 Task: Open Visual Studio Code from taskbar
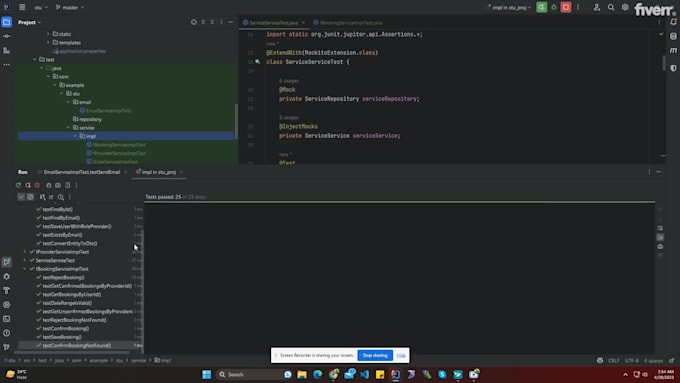click(364, 374)
